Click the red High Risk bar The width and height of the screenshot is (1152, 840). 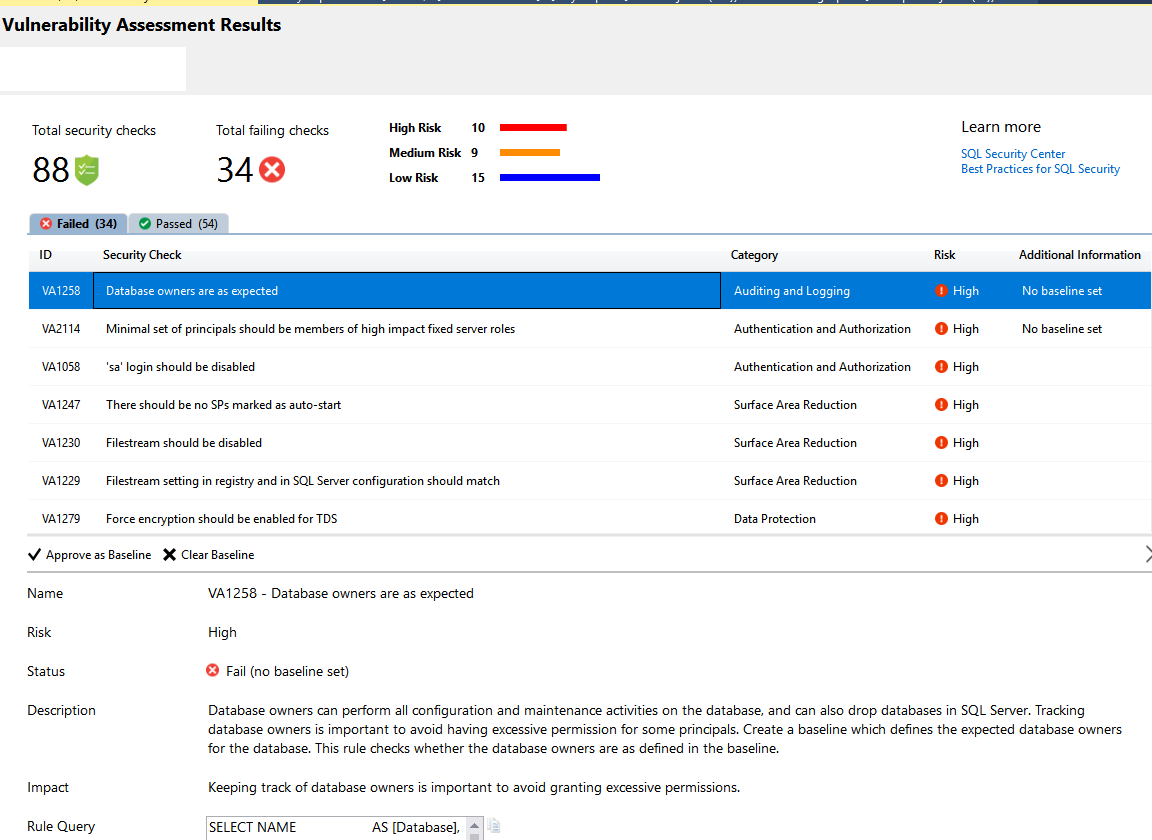coord(533,128)
